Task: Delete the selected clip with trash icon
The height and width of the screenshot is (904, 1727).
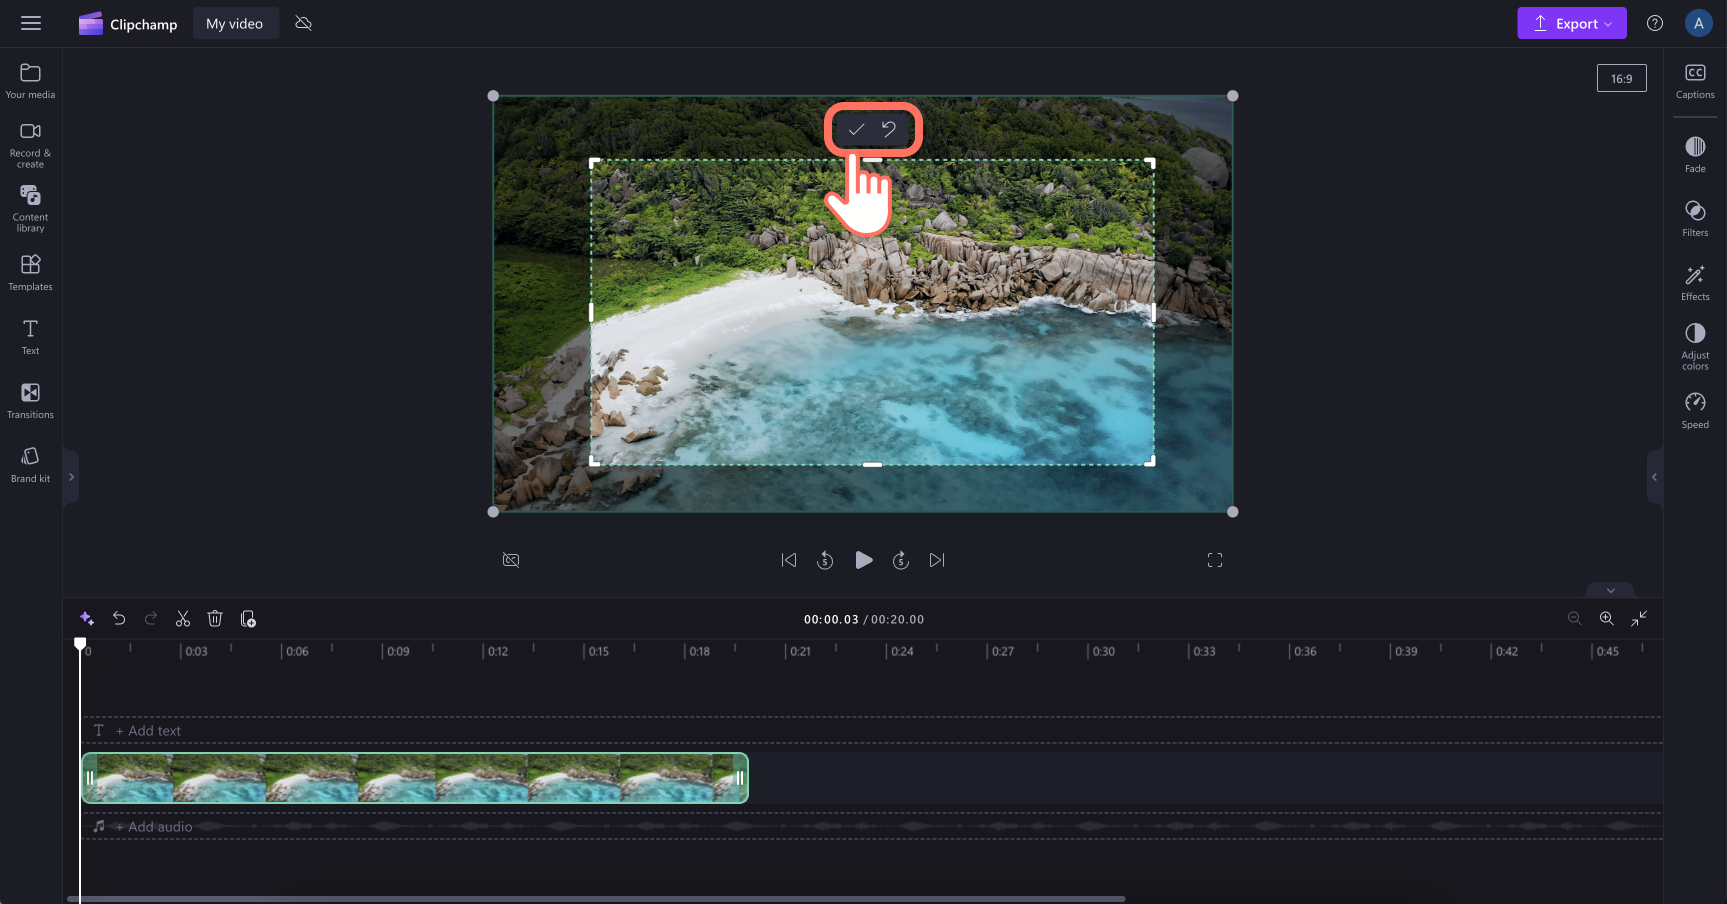Action: (215, 619)
